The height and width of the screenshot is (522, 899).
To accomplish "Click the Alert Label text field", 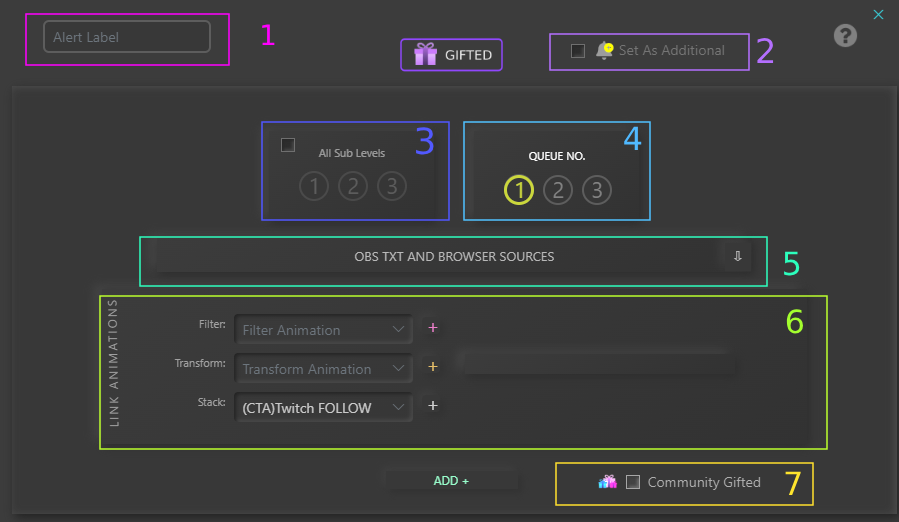I will coord(127,37).
